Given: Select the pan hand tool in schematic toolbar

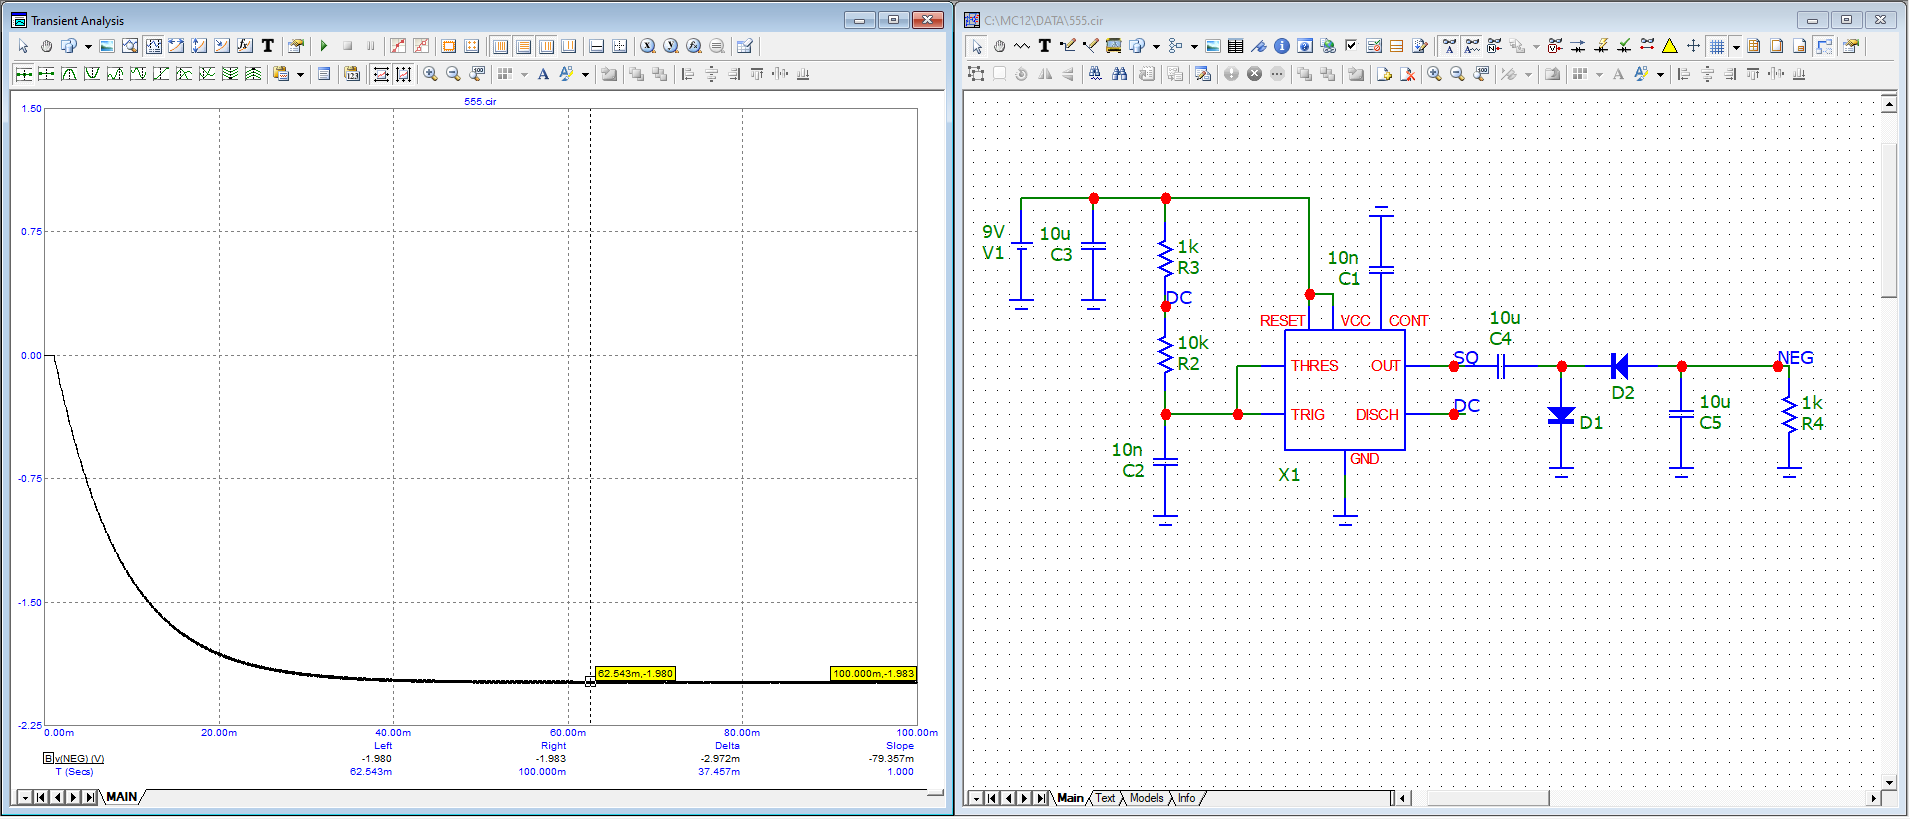Looking at the screenshot, I should click(999, 46).
